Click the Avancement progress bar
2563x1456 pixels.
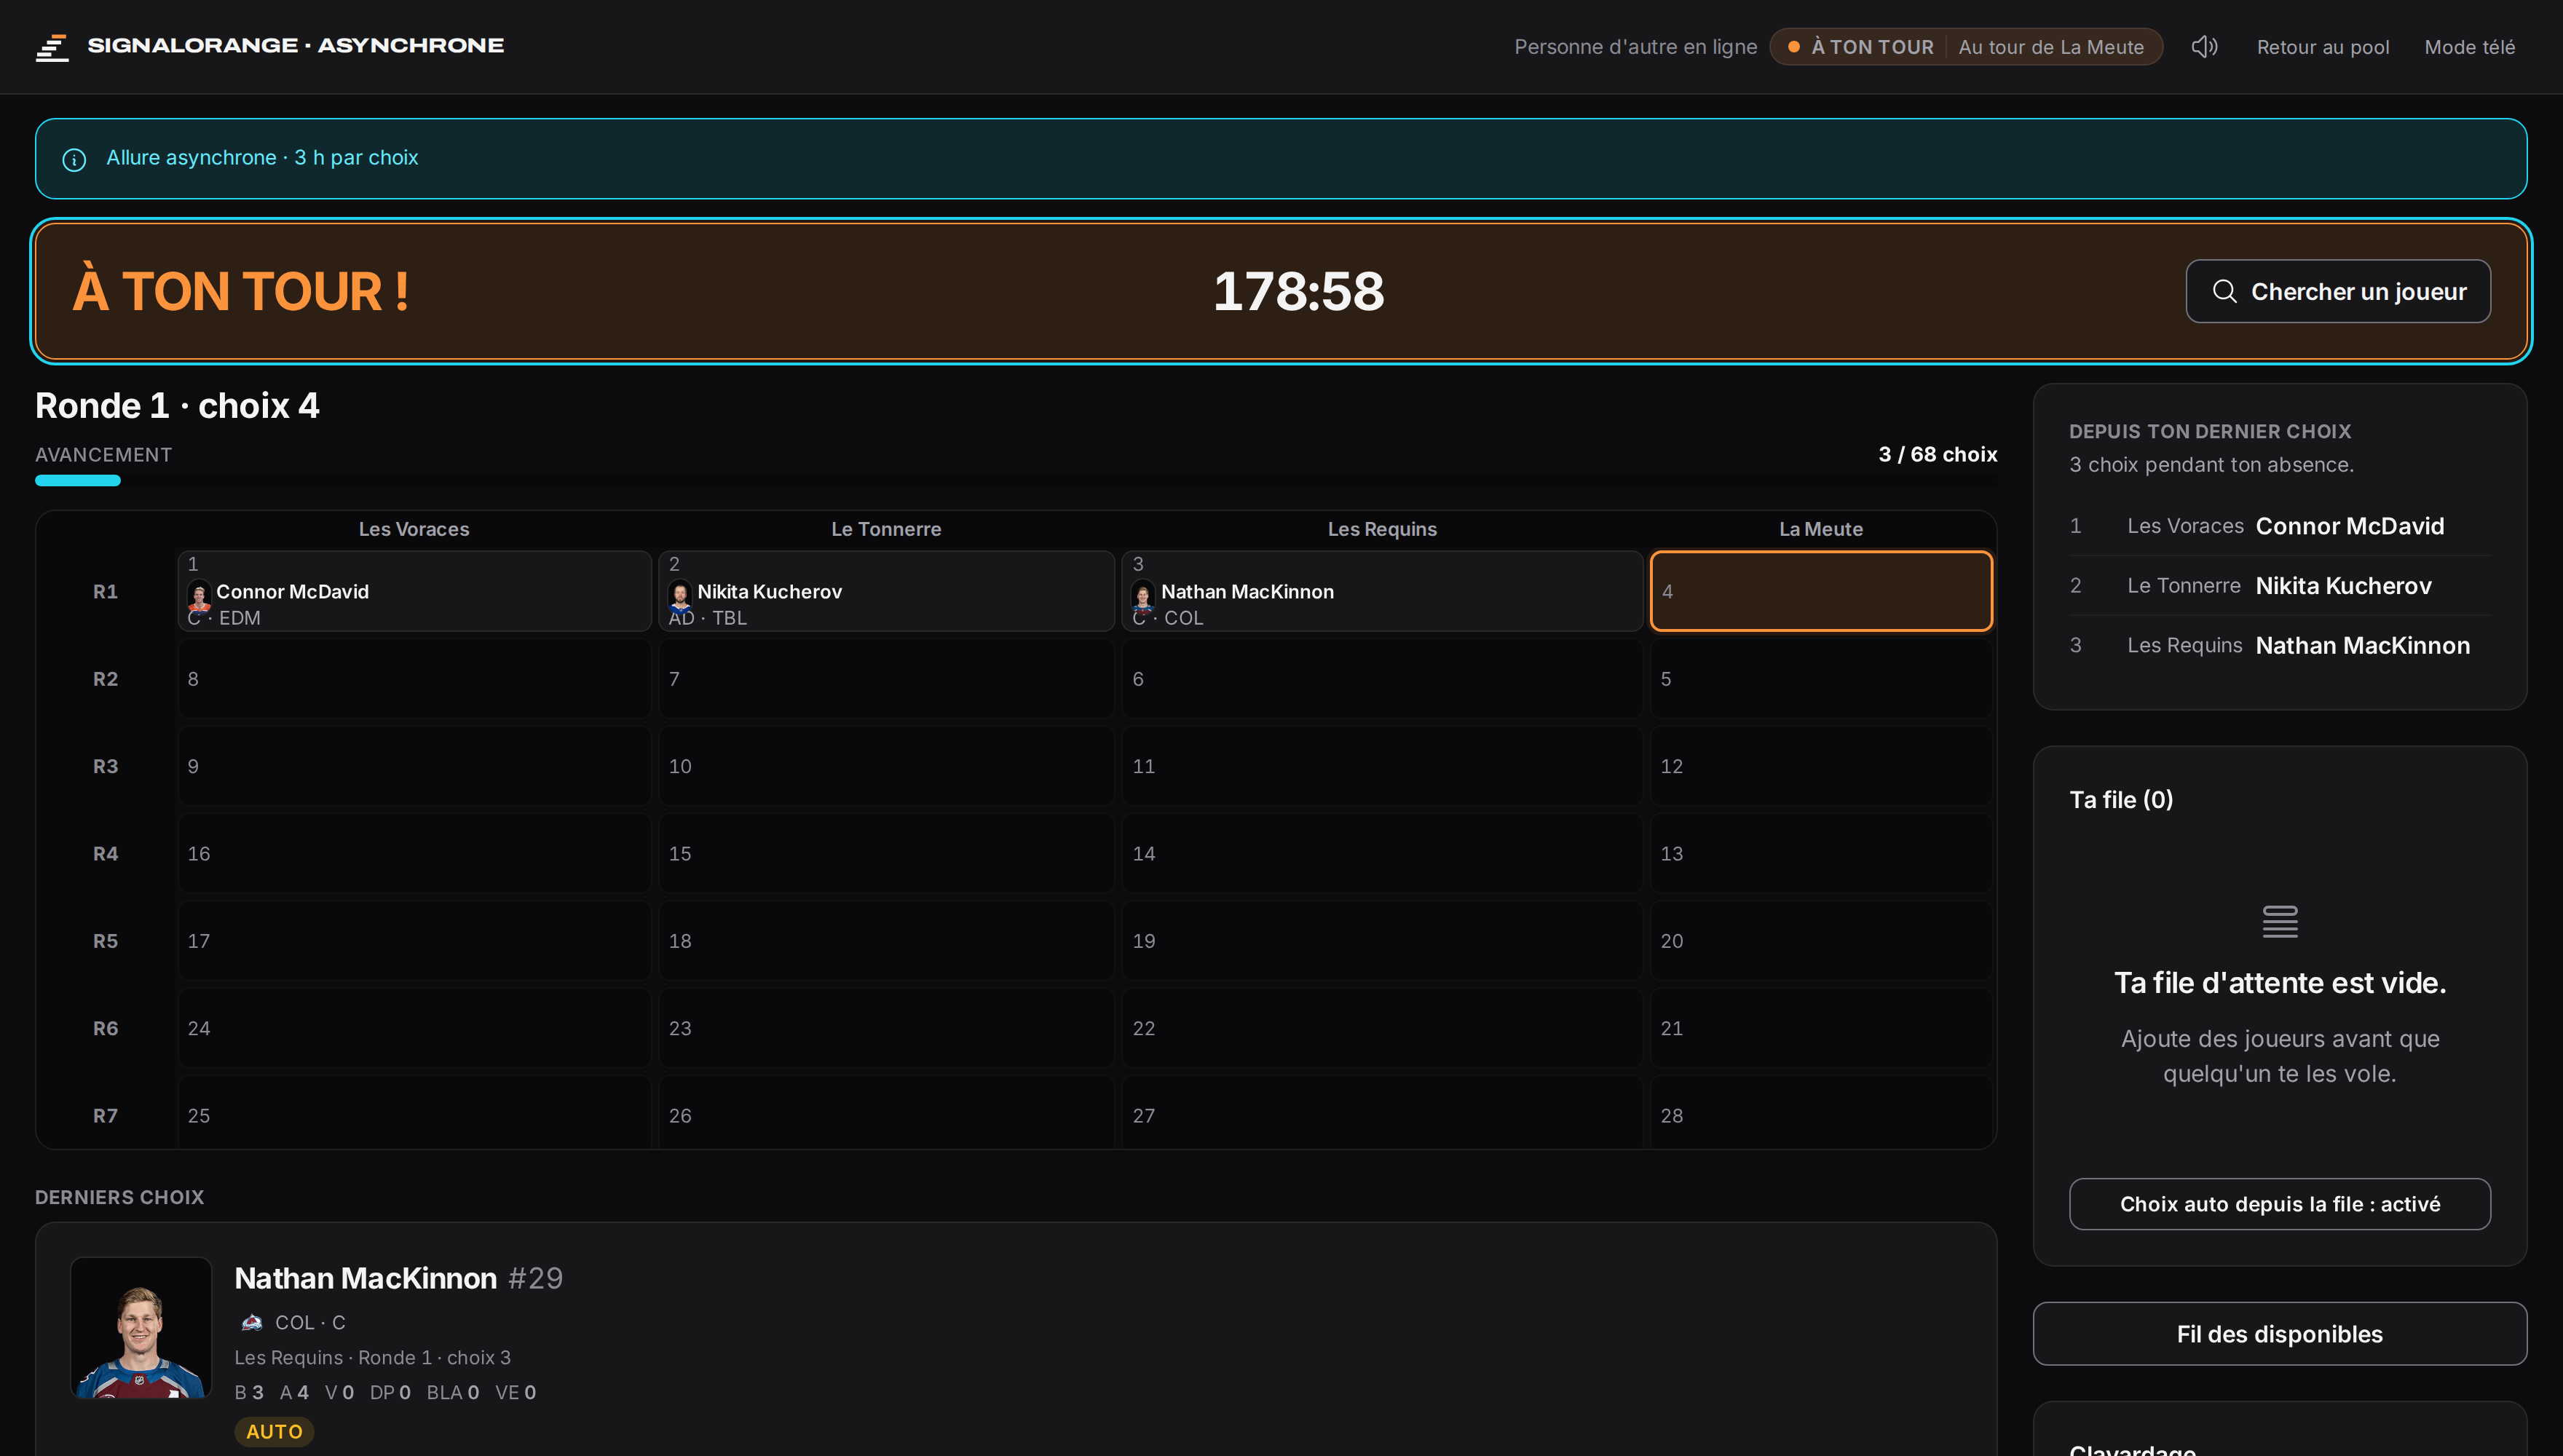1016,481
